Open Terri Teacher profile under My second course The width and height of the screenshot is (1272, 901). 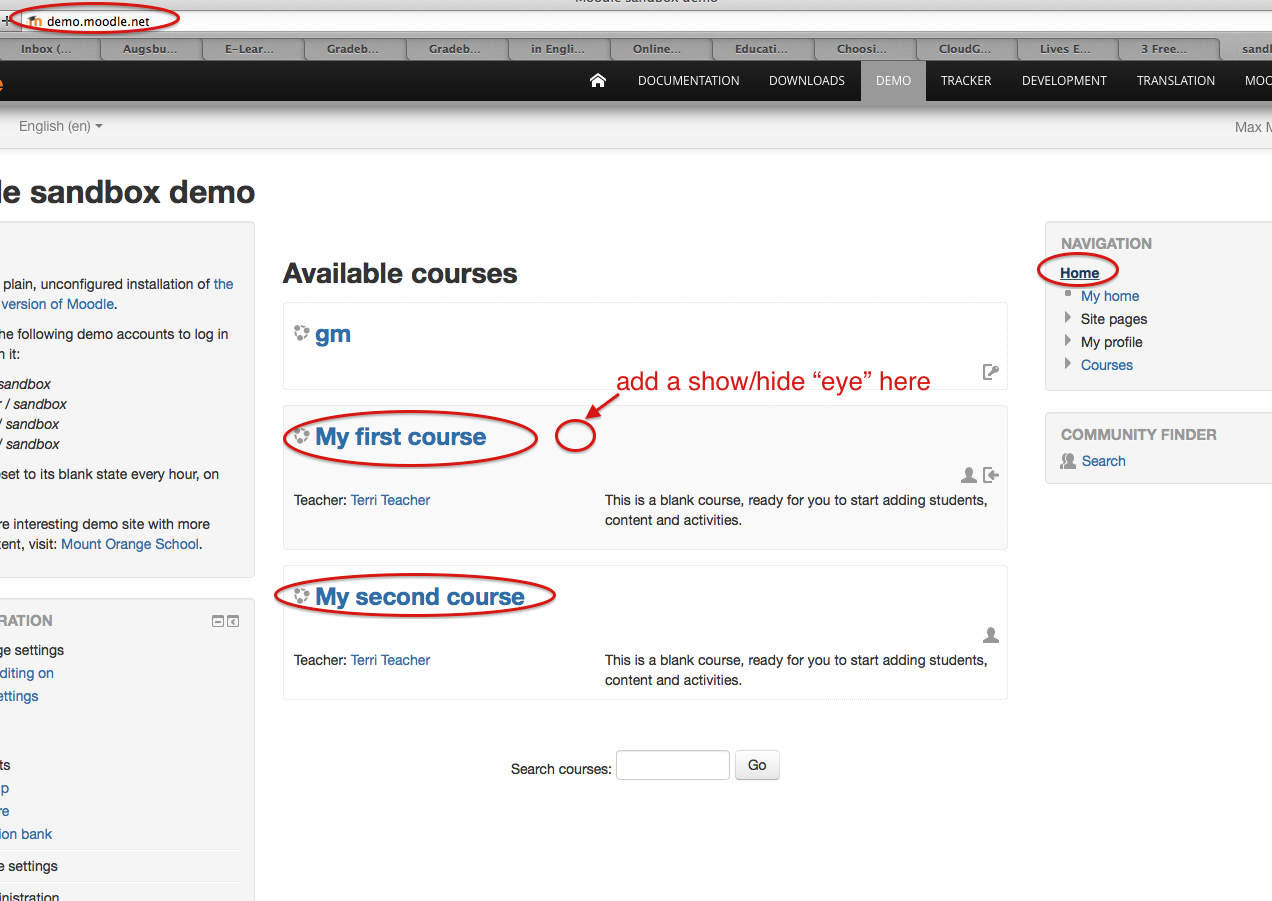(x=390, y=660)
